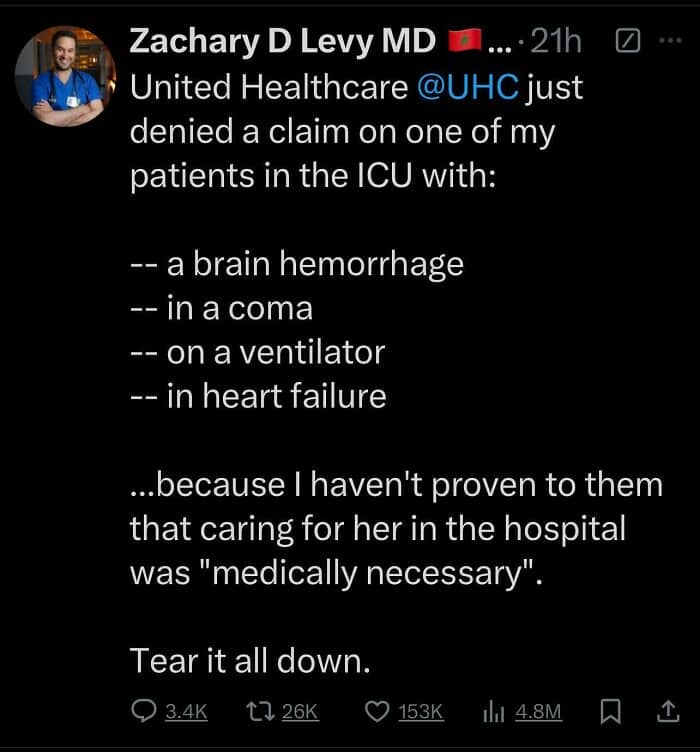This screenshot has height=752, width=700.
Task: Click the slashed square icon beside timestamp
Action: (628, 41)
